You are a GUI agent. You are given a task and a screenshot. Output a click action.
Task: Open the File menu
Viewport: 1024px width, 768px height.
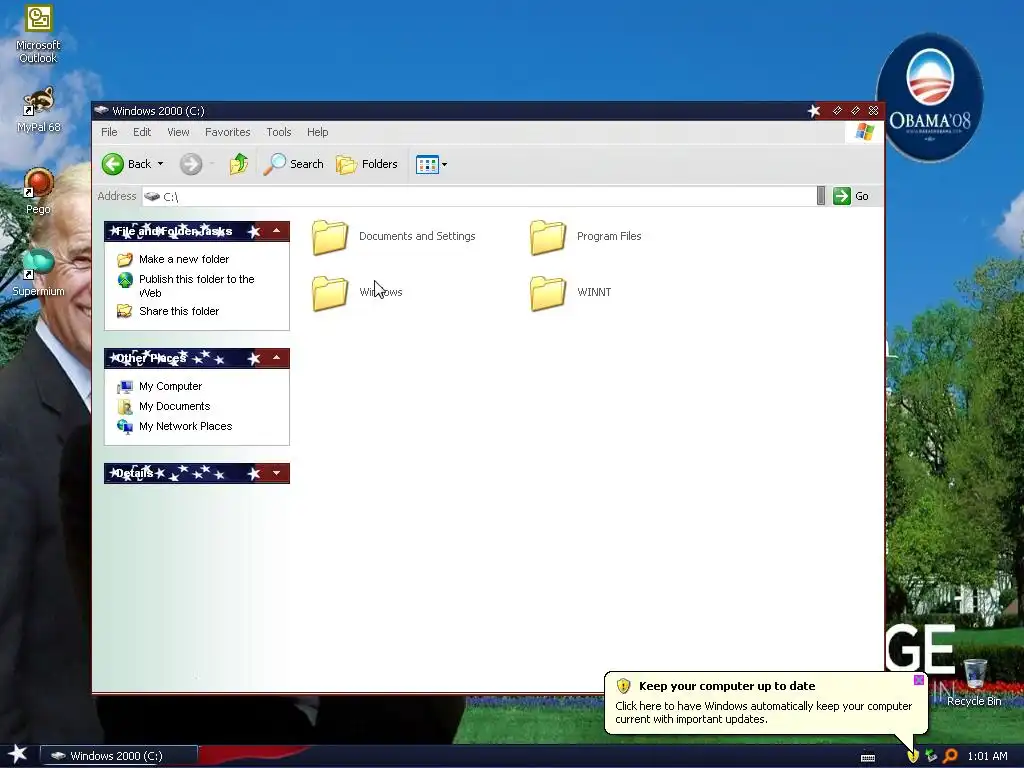pos(109,132)
